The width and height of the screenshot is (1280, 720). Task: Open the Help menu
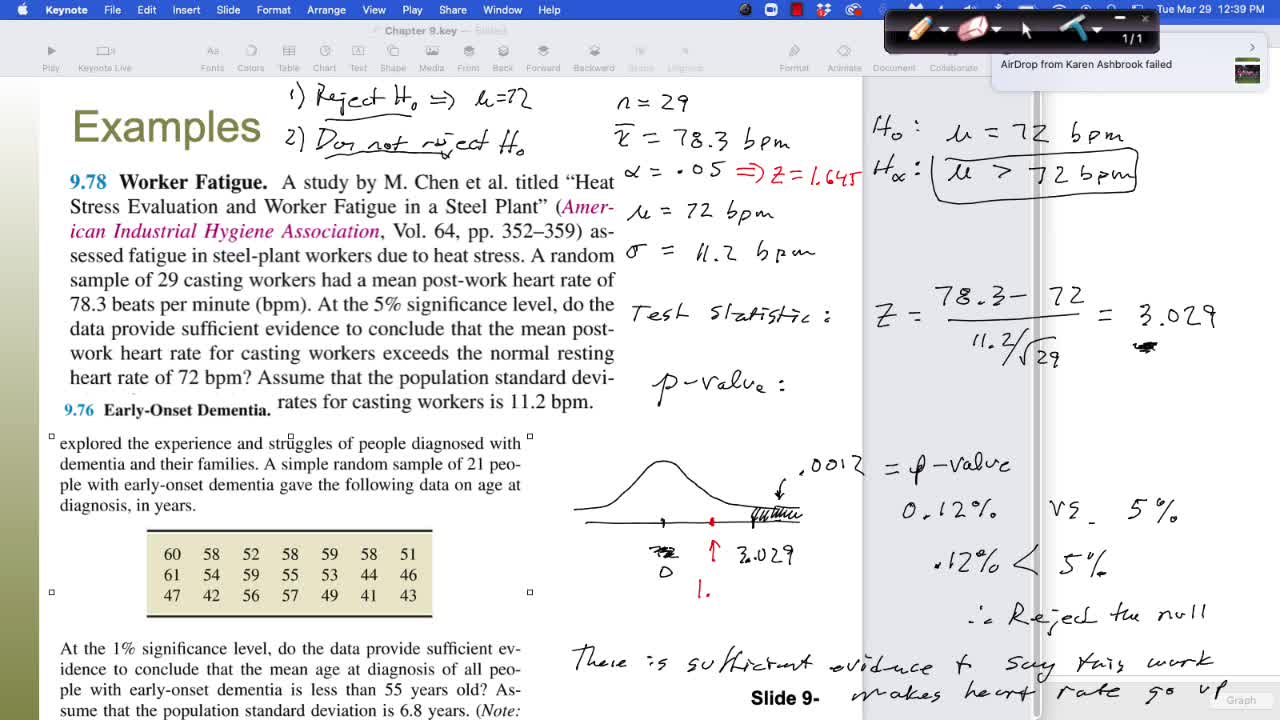click(x=549, y=10)
